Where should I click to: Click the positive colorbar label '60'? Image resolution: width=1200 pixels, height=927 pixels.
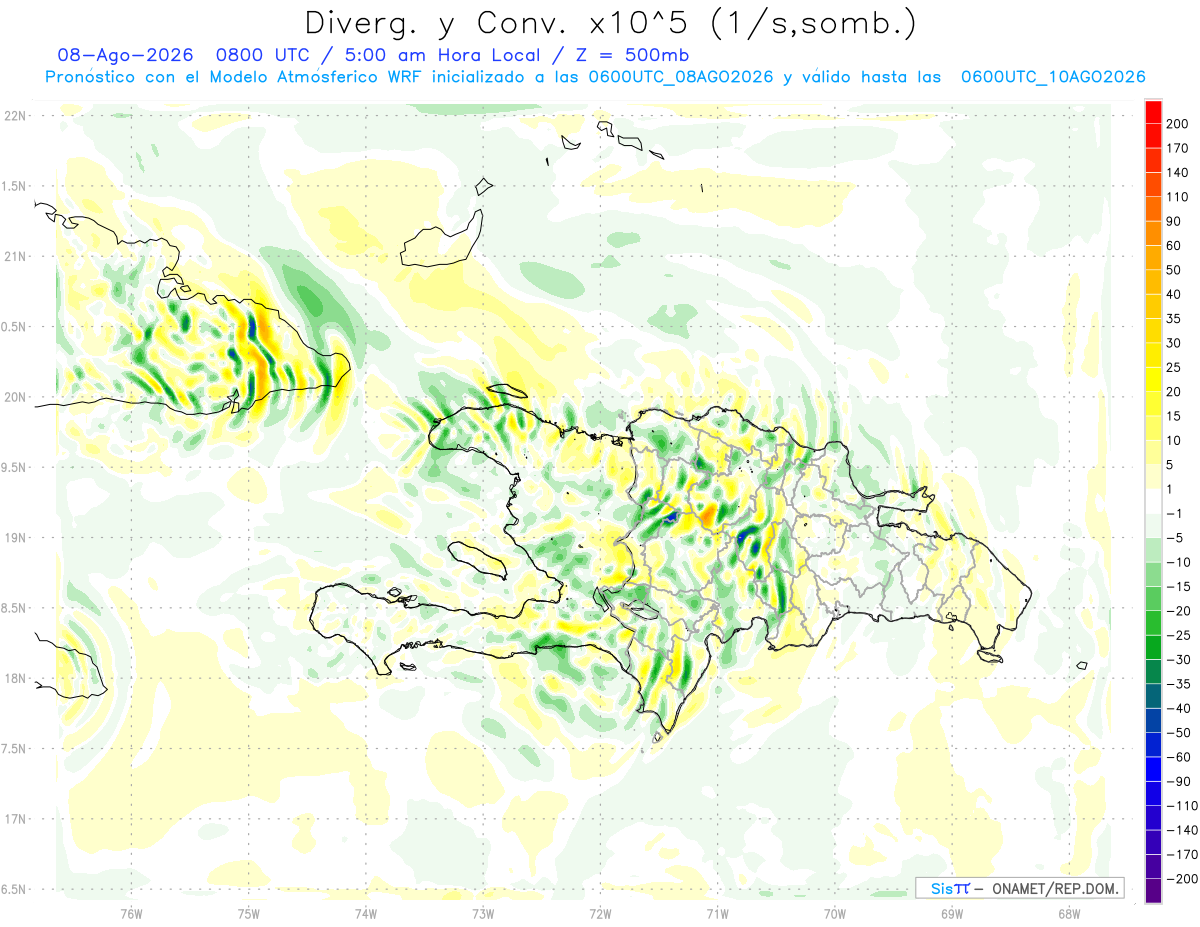point(1174,245)
